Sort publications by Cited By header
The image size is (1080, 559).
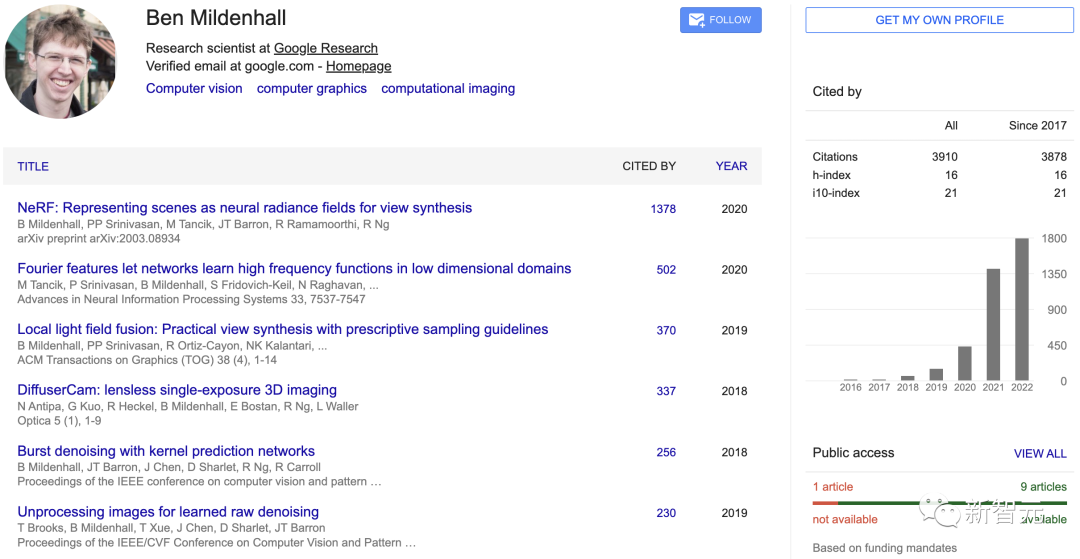pyautogui.click(x=649, y=166)
